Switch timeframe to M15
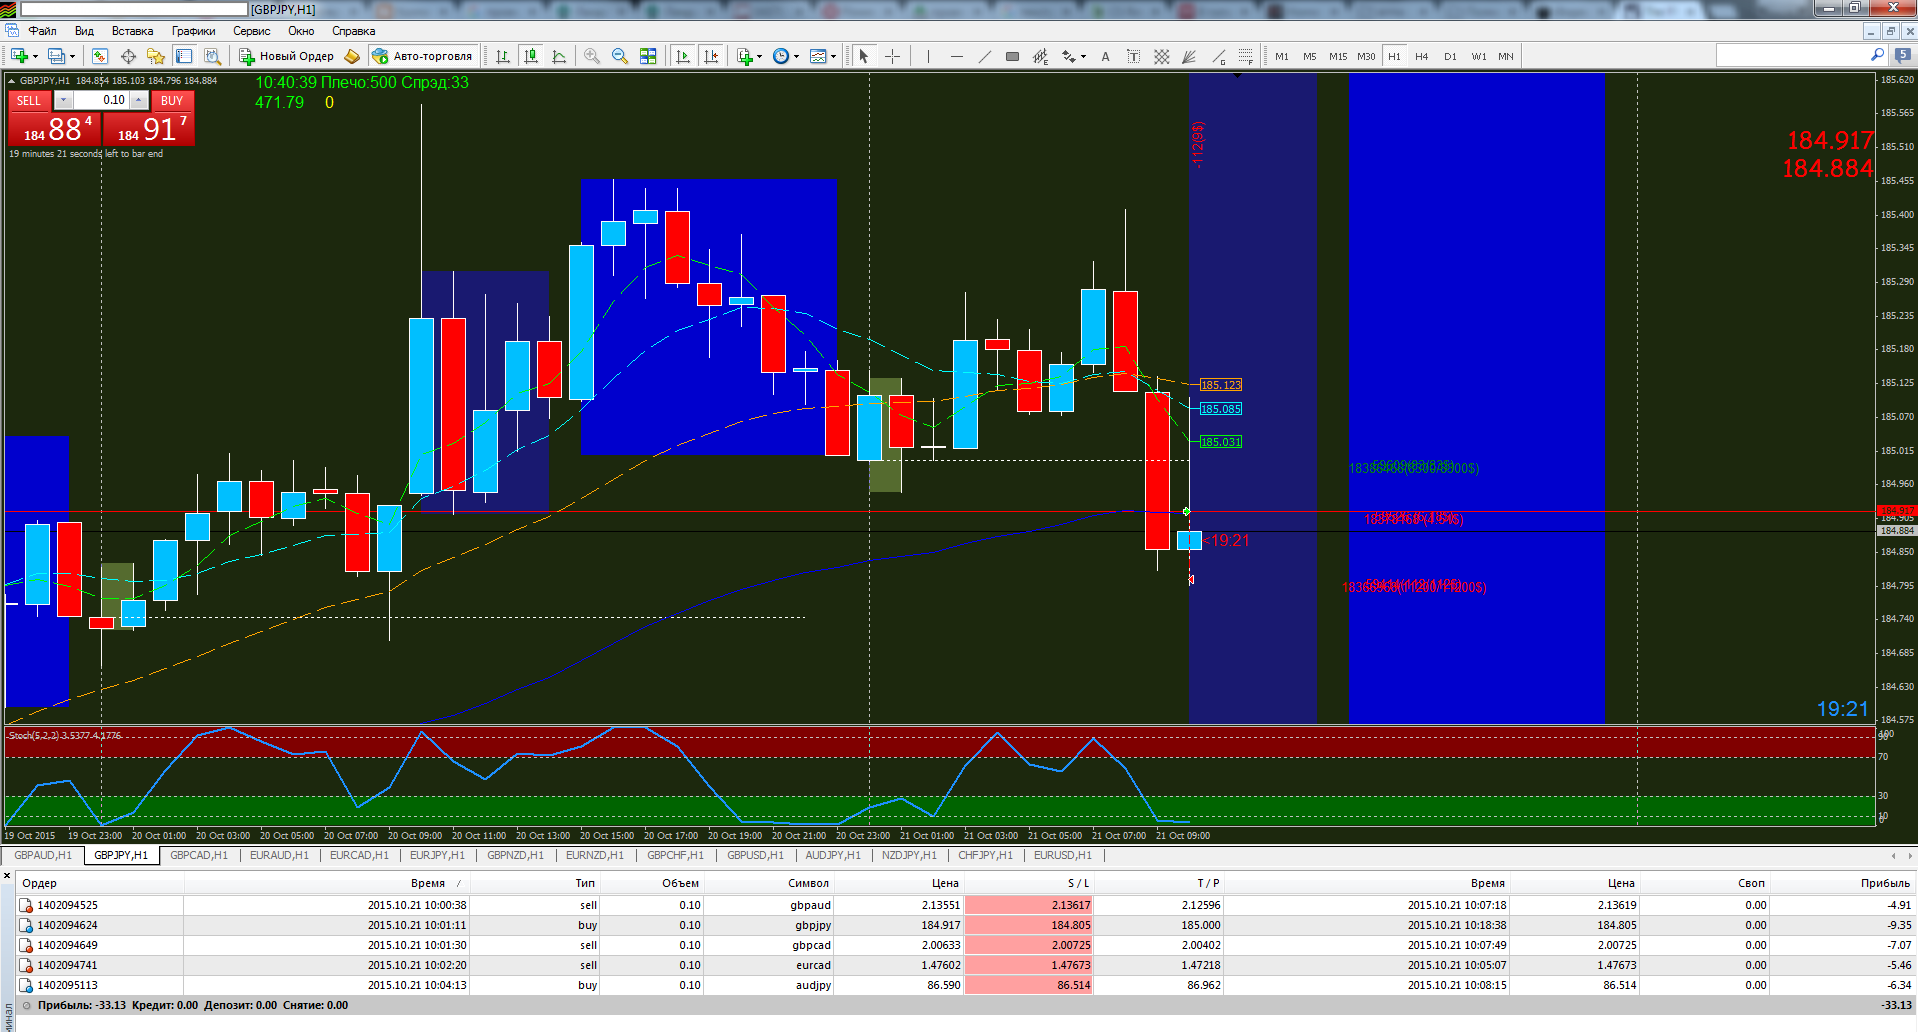 pyautogui.click(x=1337, y=56)
